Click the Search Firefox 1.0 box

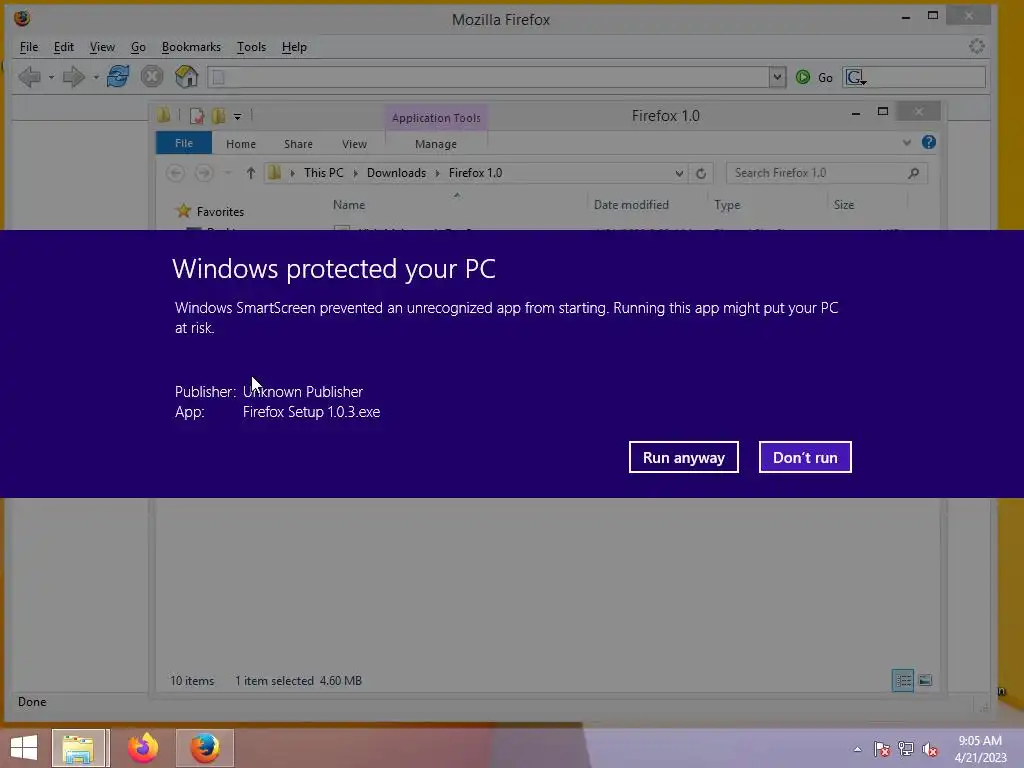pyautogui.click(x=826, y=173)
